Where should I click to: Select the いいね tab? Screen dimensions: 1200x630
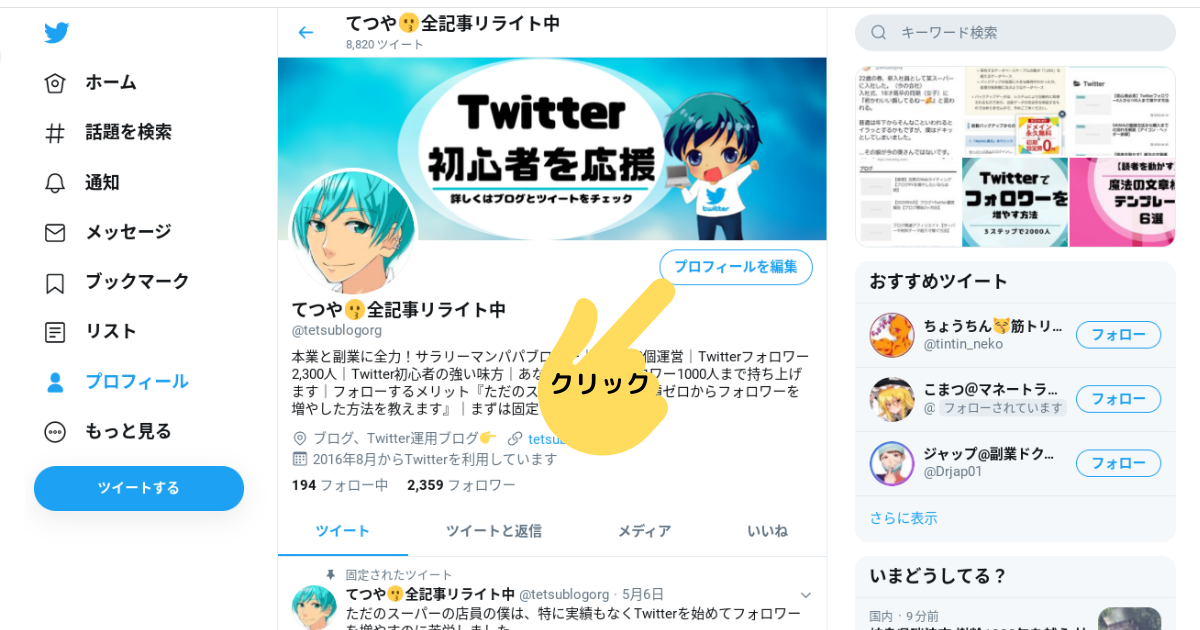(x=767, y=531)
